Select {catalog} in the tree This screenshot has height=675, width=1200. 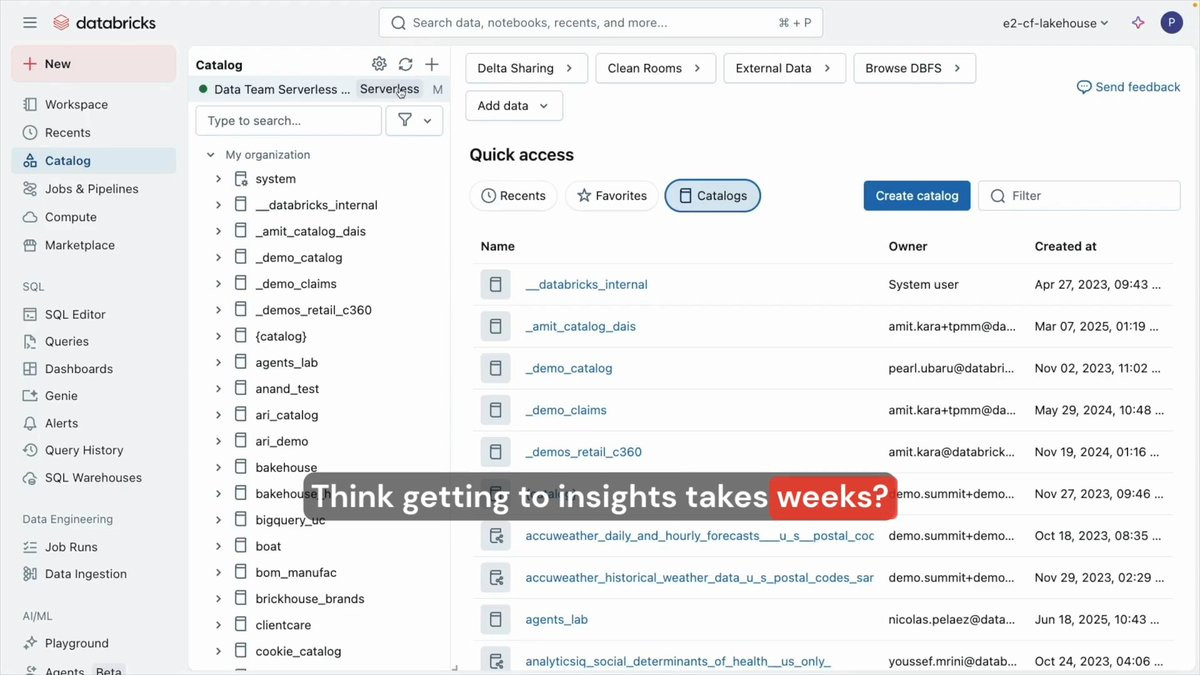tap(281, 336)
